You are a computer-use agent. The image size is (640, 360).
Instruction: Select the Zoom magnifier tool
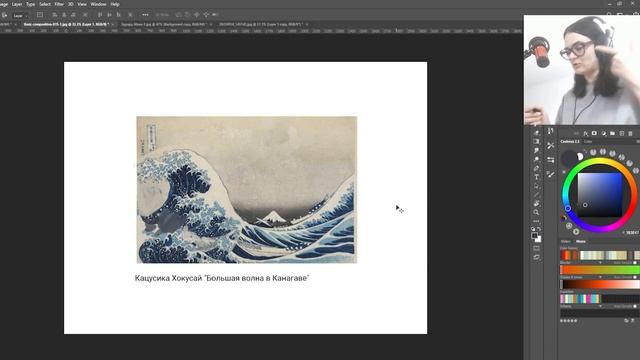[536, 212]
